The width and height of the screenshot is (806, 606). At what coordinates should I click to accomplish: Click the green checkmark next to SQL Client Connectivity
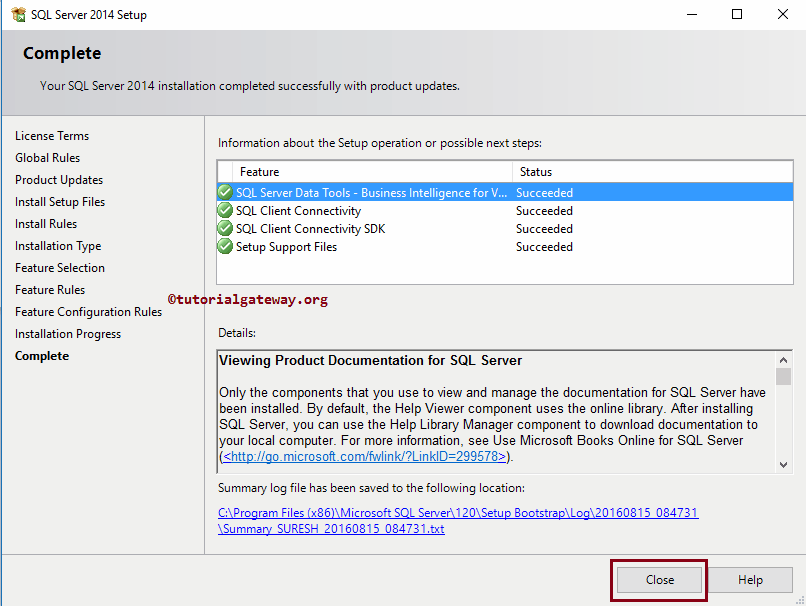(x=224, y=210)
